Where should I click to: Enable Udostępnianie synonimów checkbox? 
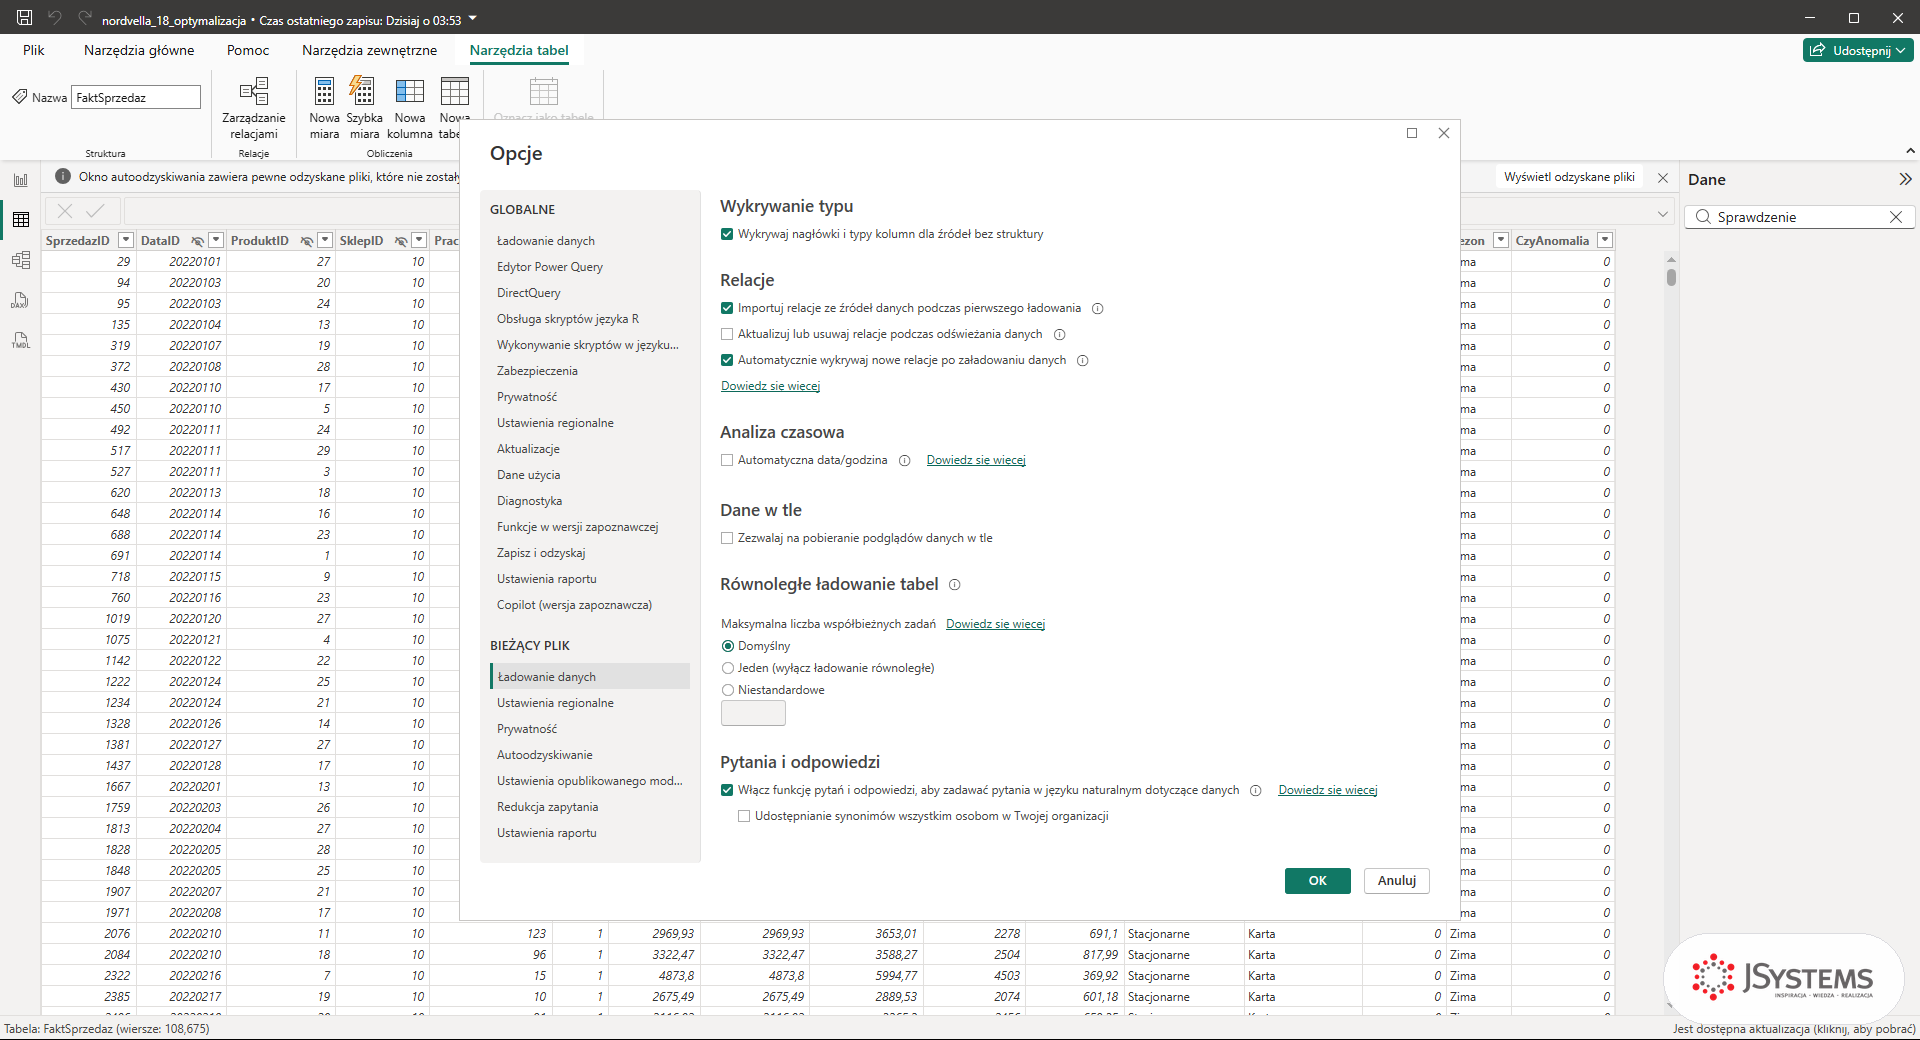(744, 817)
